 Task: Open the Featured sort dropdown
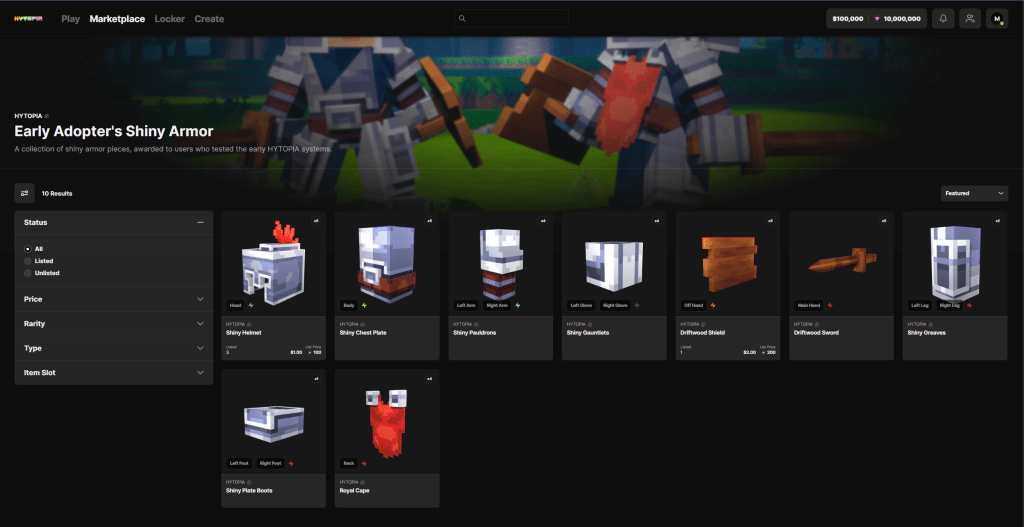pyautogui.click(x=974, y=193)
